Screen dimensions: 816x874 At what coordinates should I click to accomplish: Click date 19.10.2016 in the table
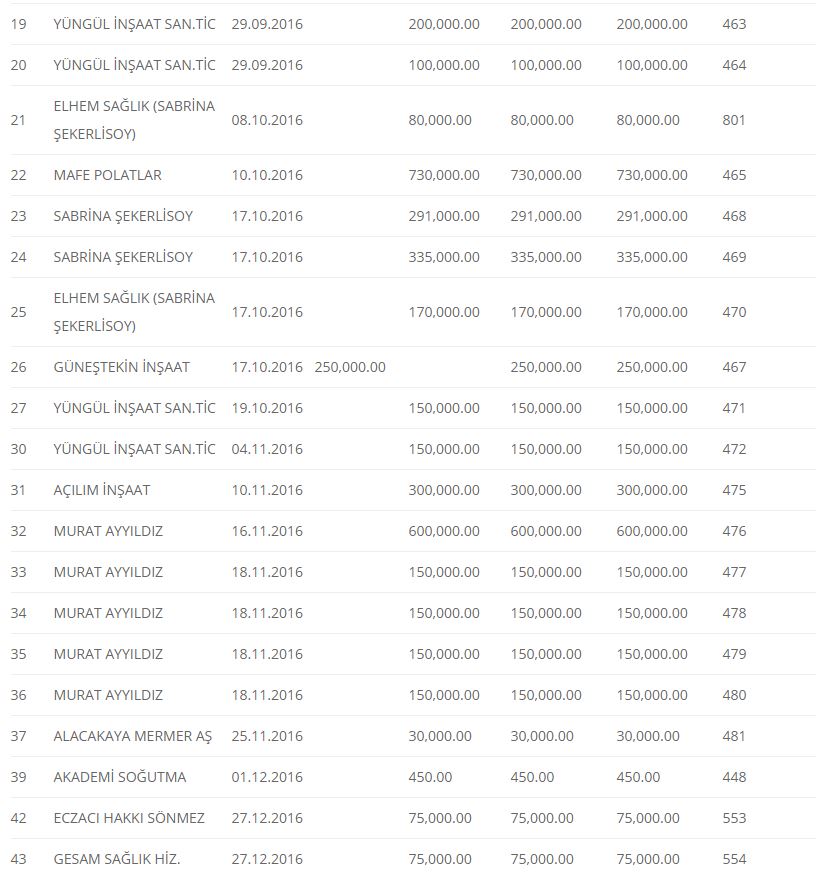click(x=266, y=408)
